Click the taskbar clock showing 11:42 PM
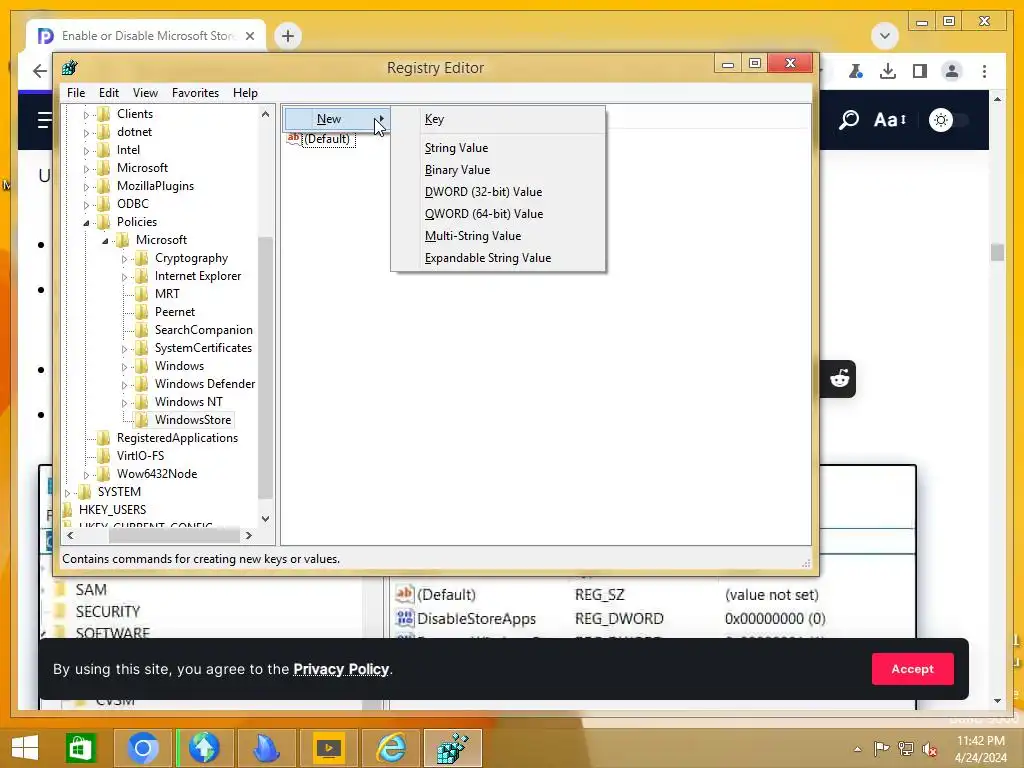1024x768 pixels. tap(980, 741)
